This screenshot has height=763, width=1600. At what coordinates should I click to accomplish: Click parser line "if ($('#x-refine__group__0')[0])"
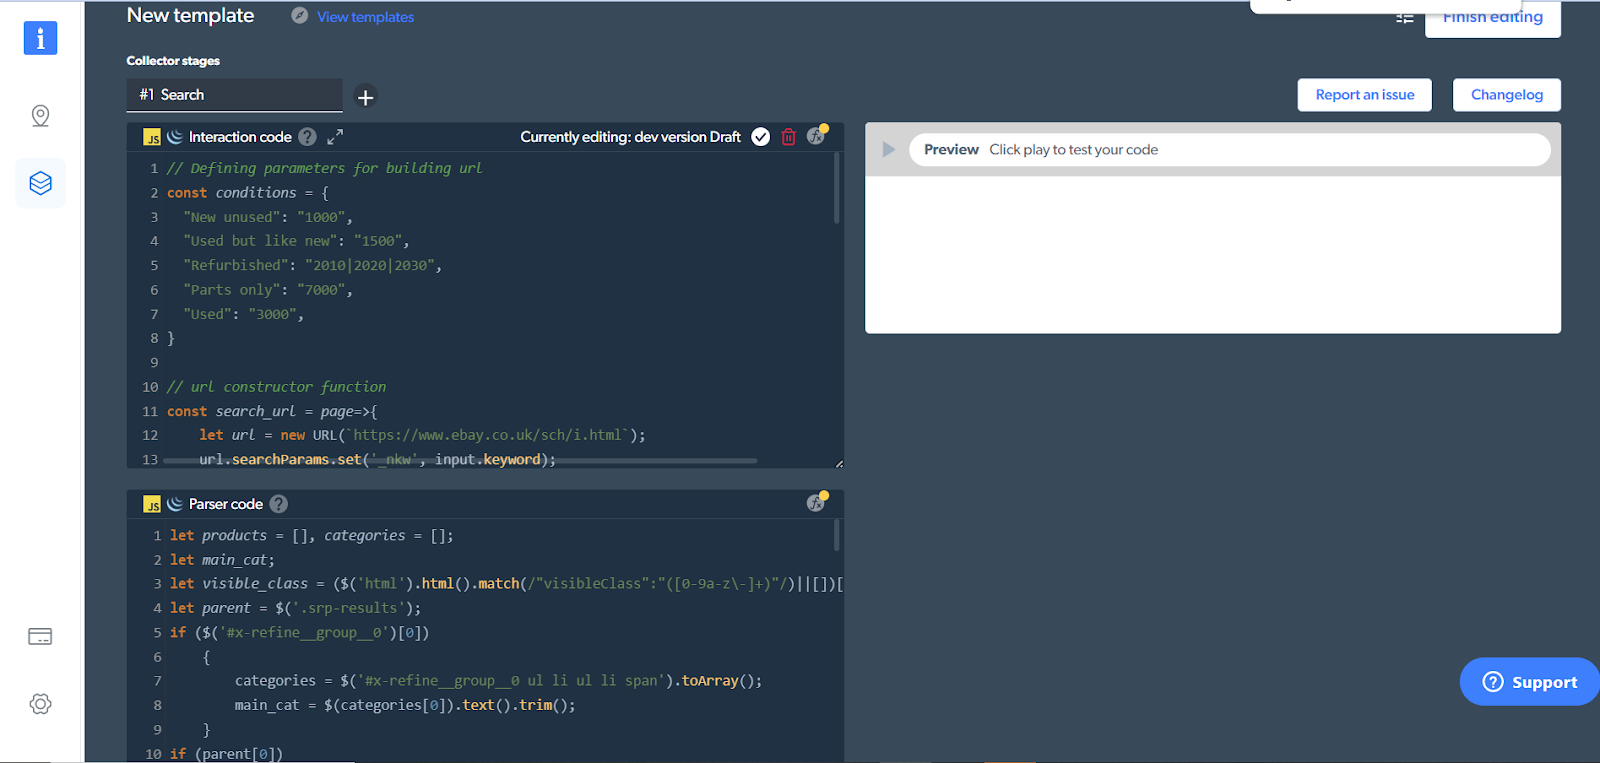pos(300,633)
